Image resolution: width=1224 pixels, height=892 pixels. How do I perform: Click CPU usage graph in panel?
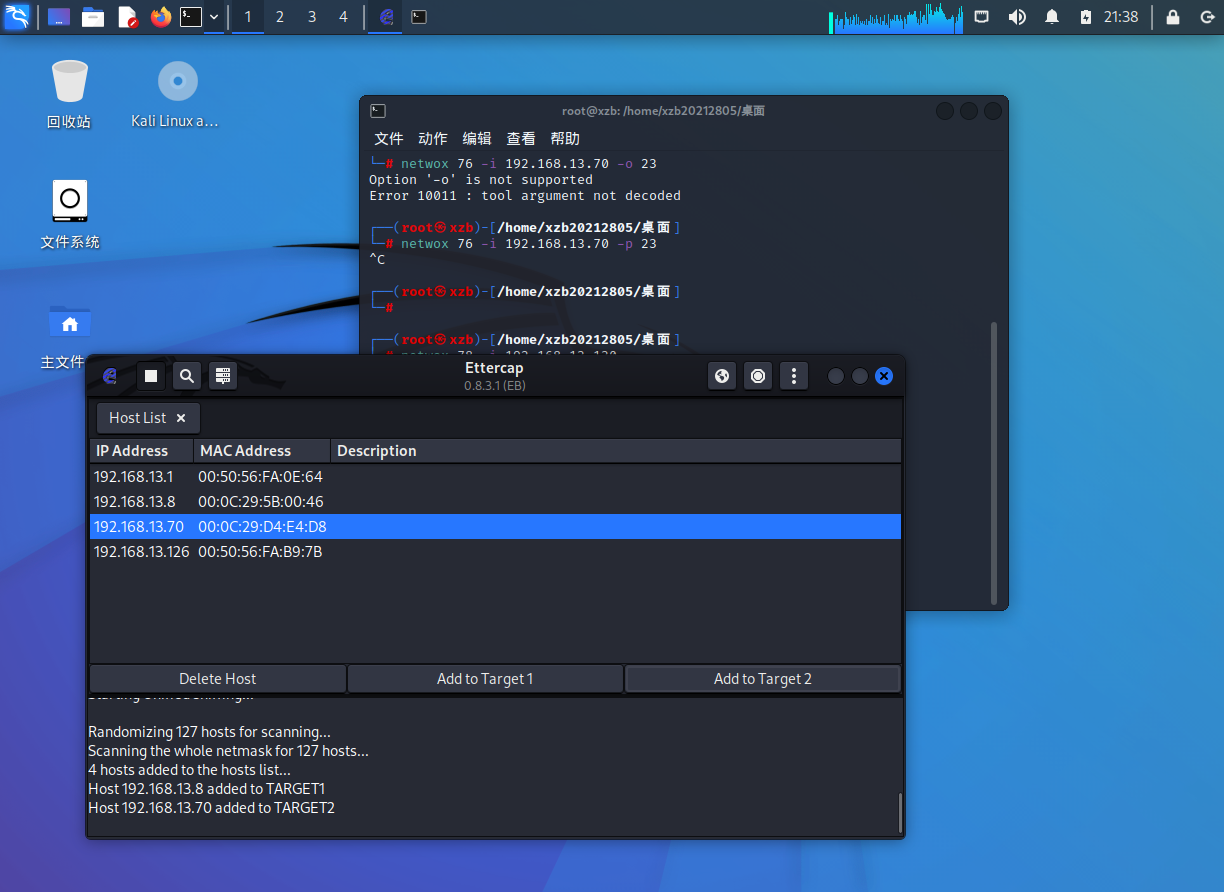[x=895, y=17]
